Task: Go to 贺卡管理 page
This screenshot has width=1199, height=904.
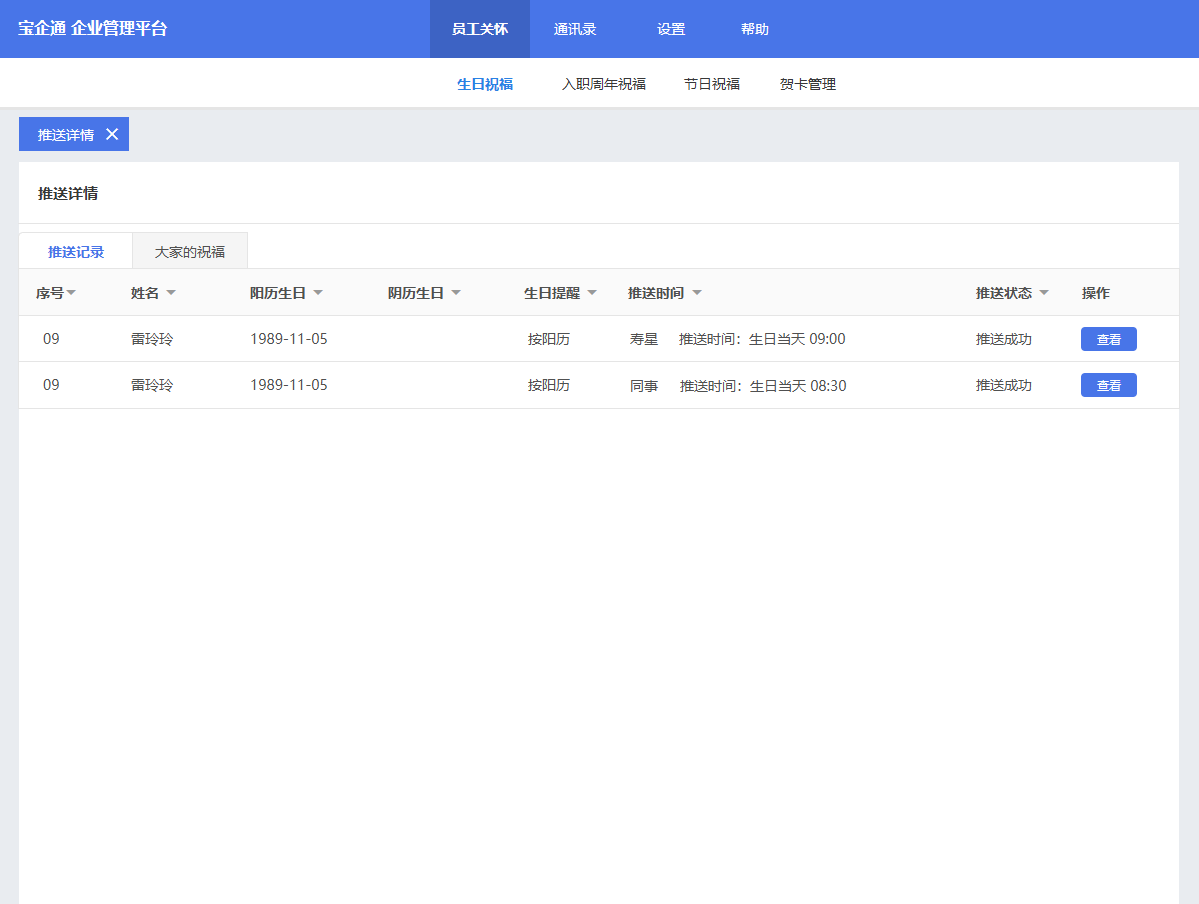Action: [808, 84]
